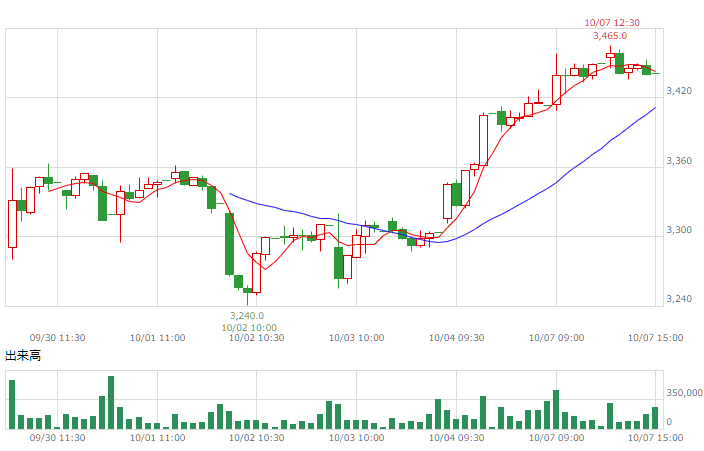704x451 pixels.
Task: Click 10/01 11:00 under the price chart
Action: pyautogui.click(x=157, y=338)
